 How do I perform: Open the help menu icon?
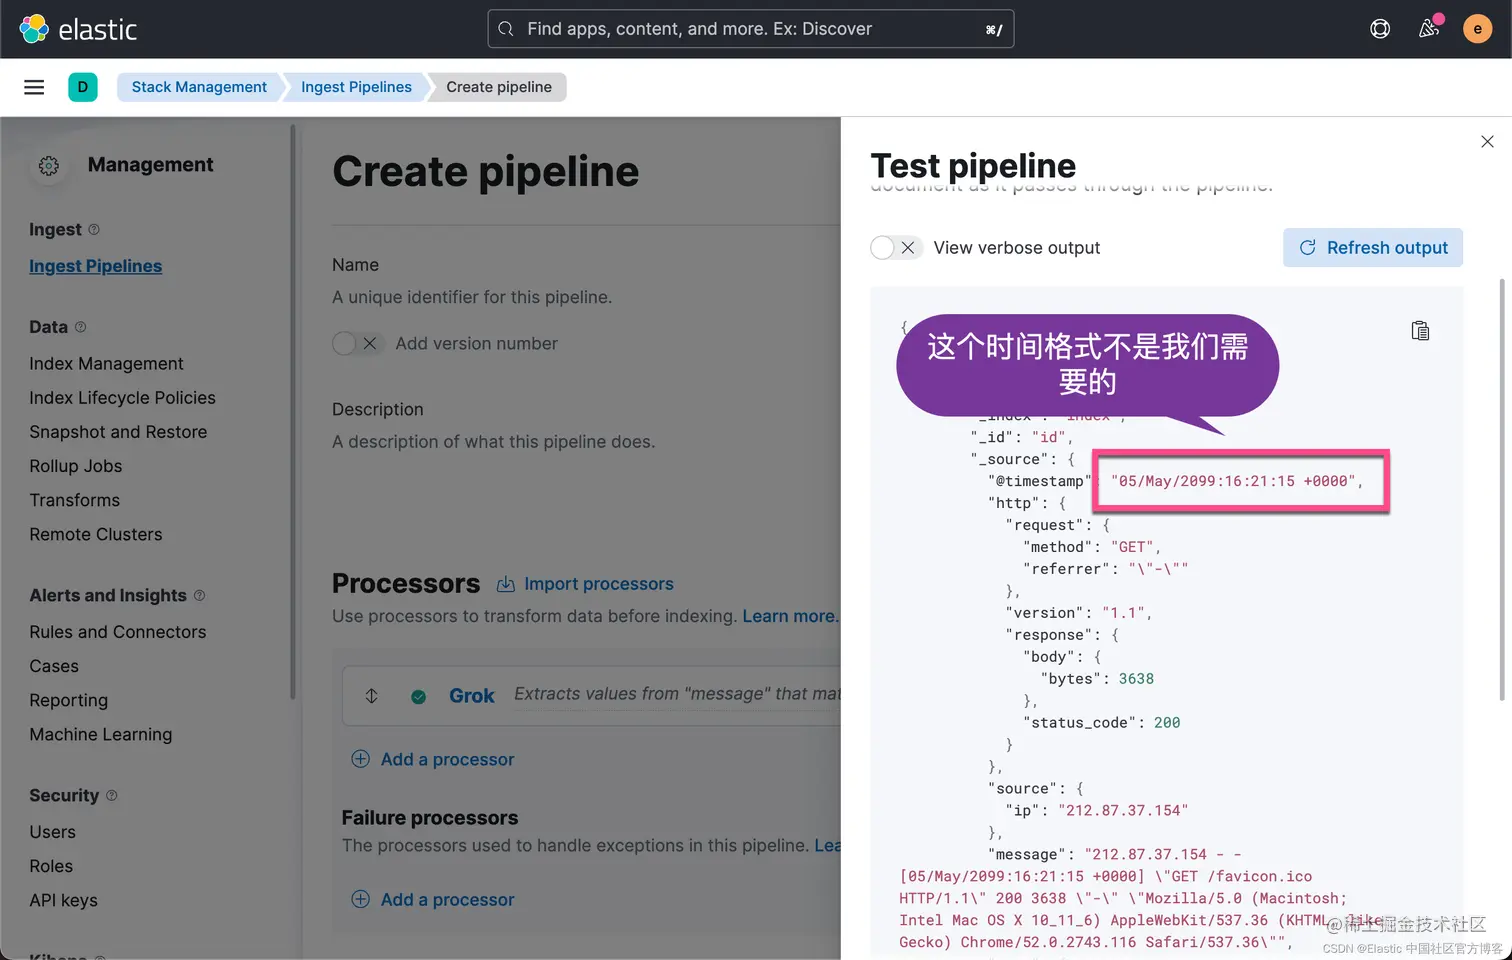tap(1380, 29)
